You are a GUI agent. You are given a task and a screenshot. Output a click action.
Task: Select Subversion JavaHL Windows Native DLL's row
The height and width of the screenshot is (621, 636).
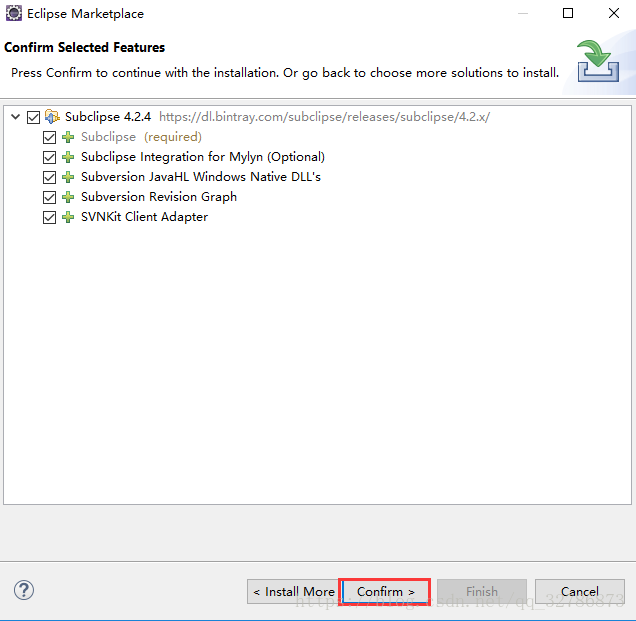tap(201, 177)
